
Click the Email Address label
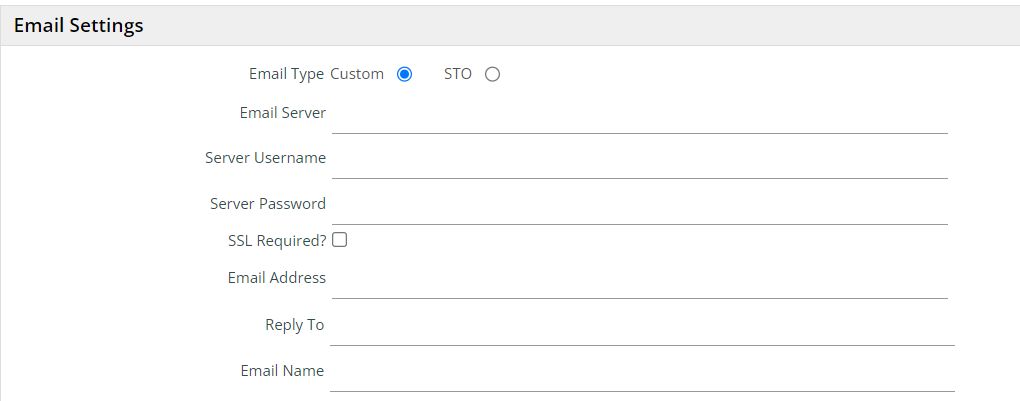coord(276,278)
